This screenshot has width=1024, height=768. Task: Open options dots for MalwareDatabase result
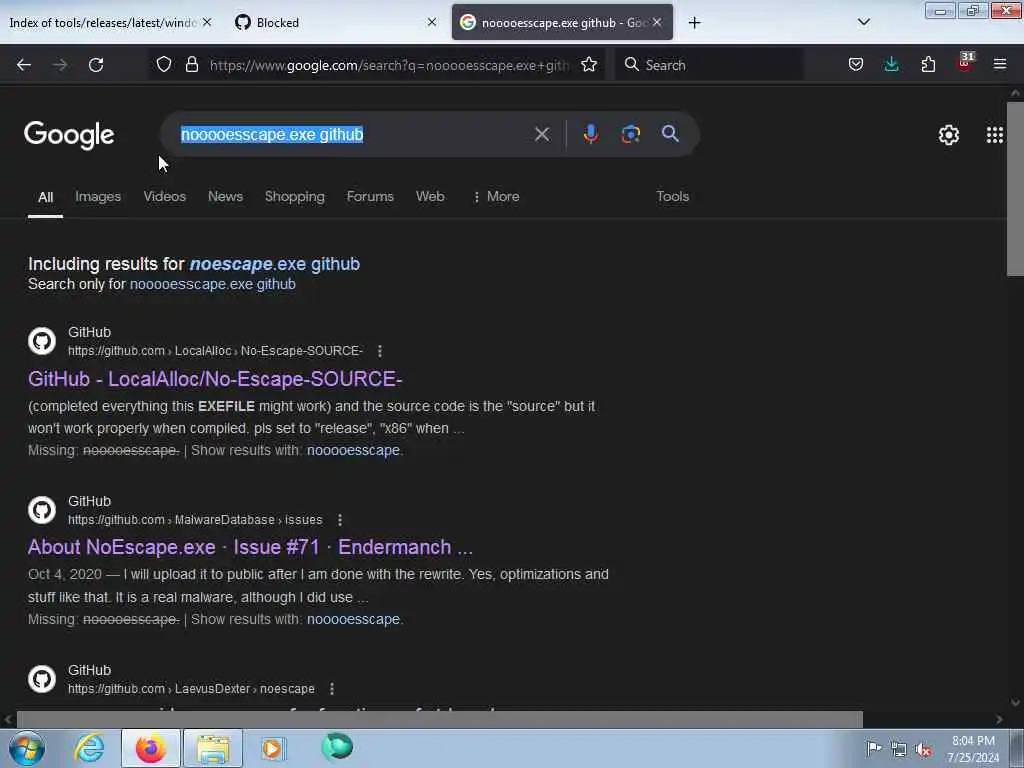tap(340, 520)
